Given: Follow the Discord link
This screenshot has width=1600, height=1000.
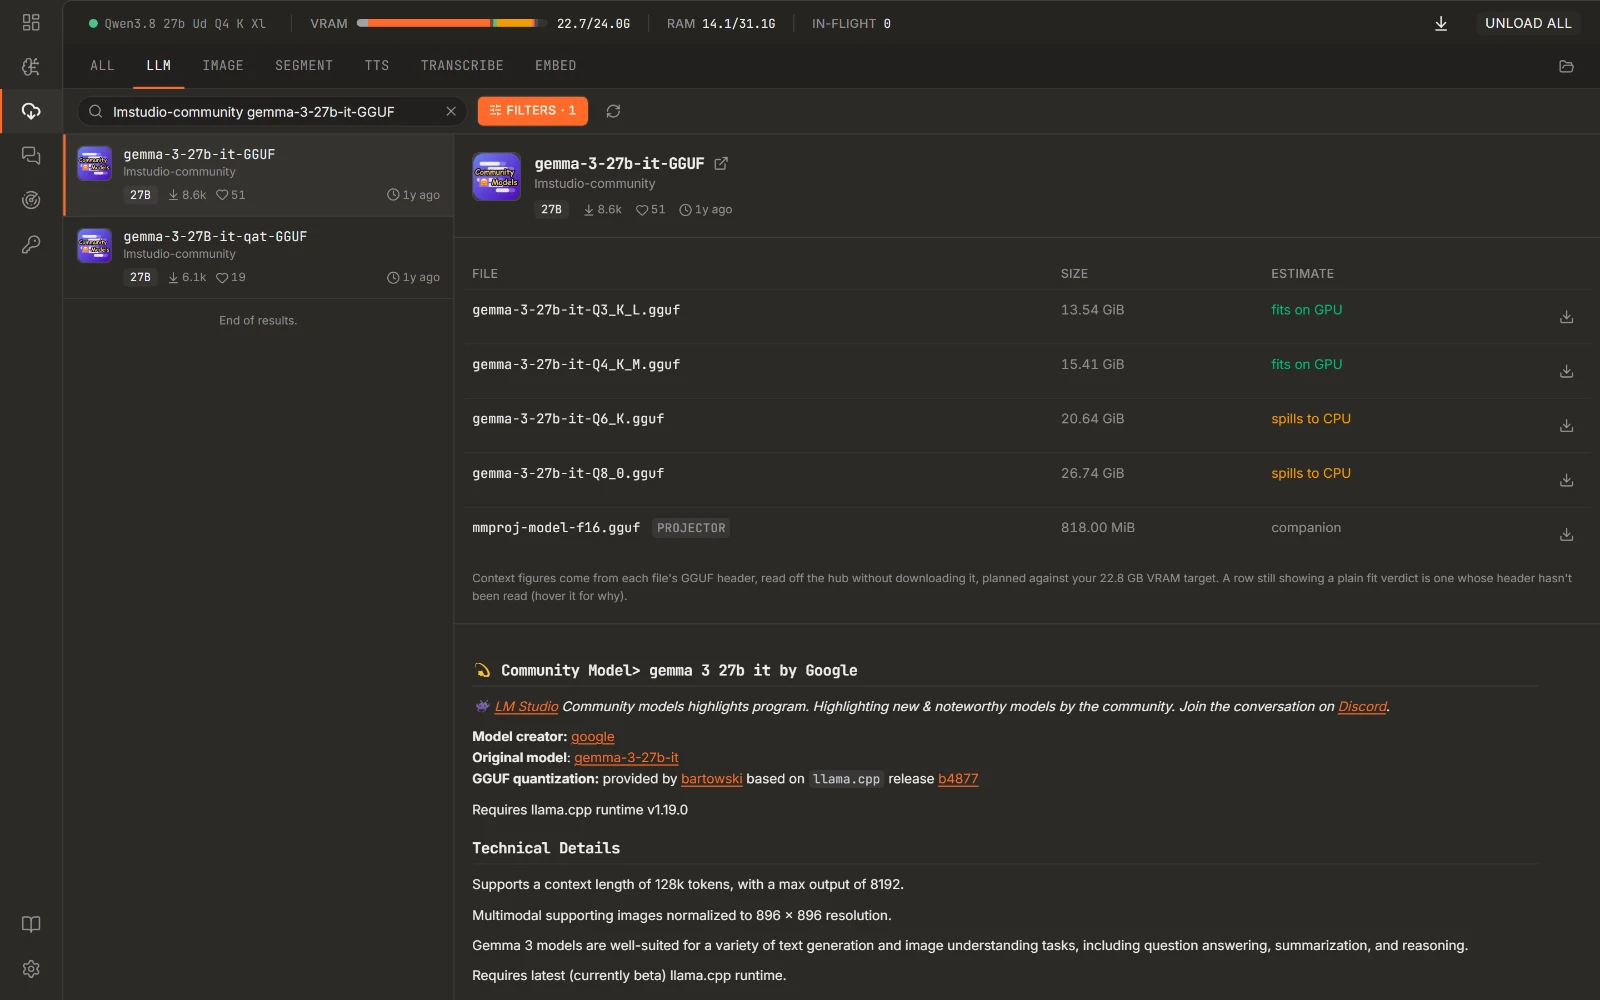Looking at the screenshot, I should pyautogui.click(x=1362, y=706).
